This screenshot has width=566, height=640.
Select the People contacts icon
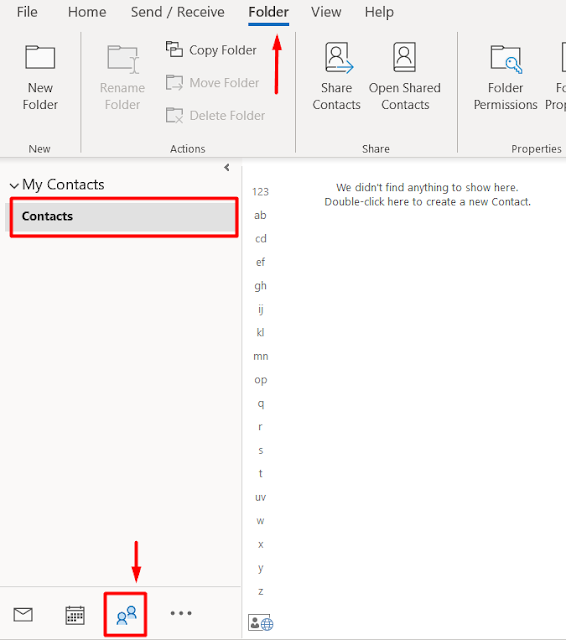126,615
